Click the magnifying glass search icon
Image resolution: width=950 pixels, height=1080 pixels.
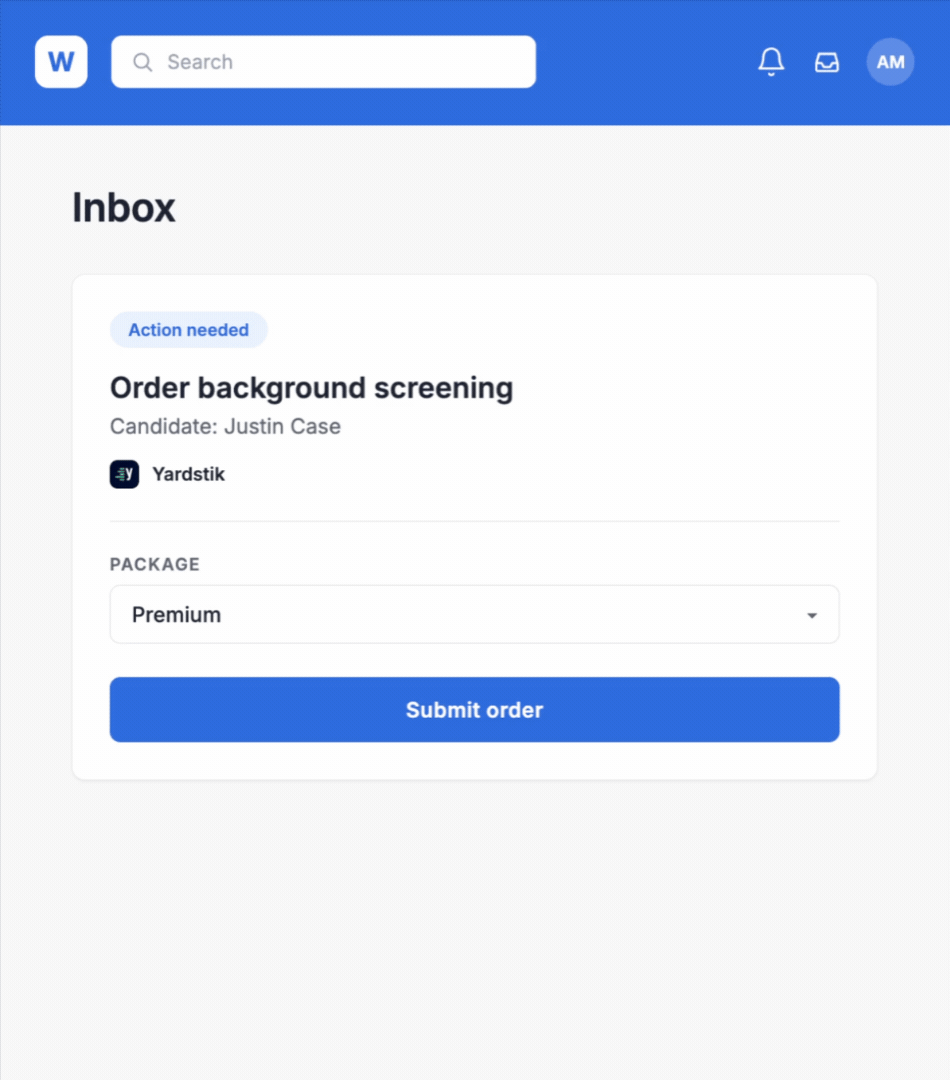143,62
